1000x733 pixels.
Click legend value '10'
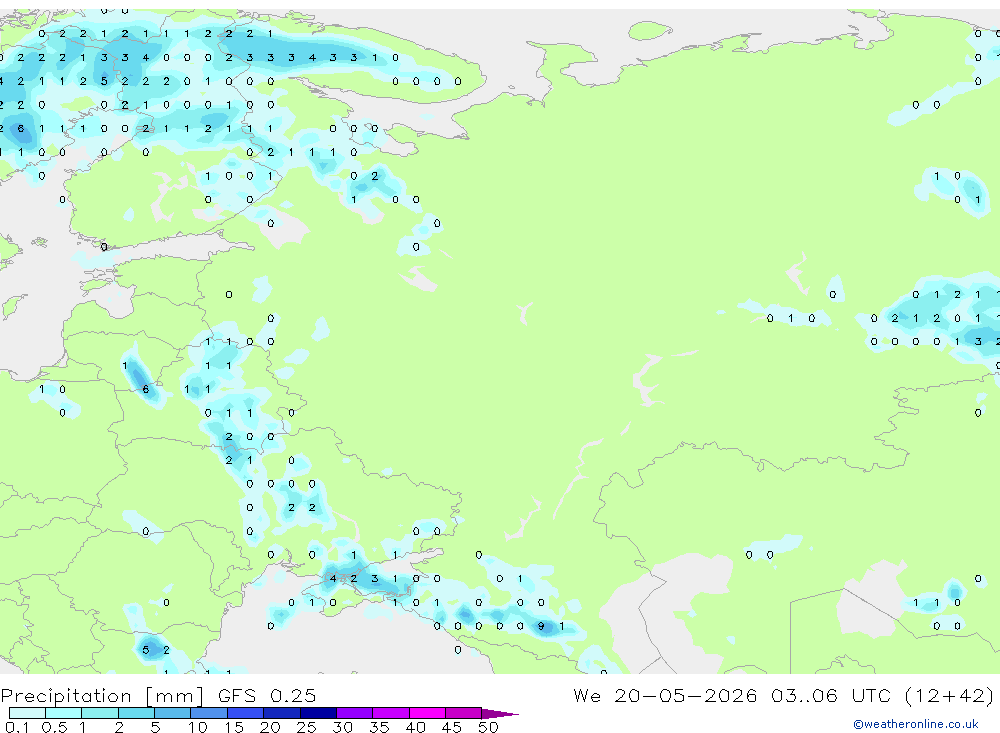pos(197,727)
